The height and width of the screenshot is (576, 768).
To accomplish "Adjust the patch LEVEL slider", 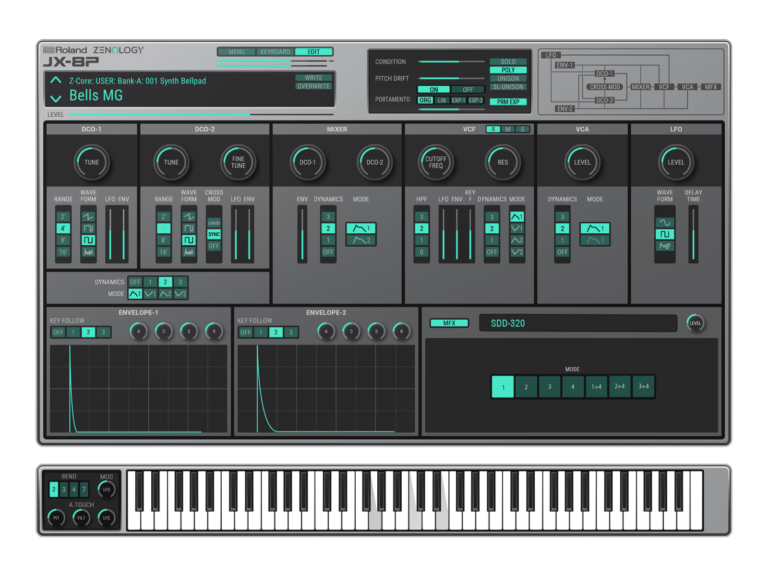I will [x=201, y=115].
